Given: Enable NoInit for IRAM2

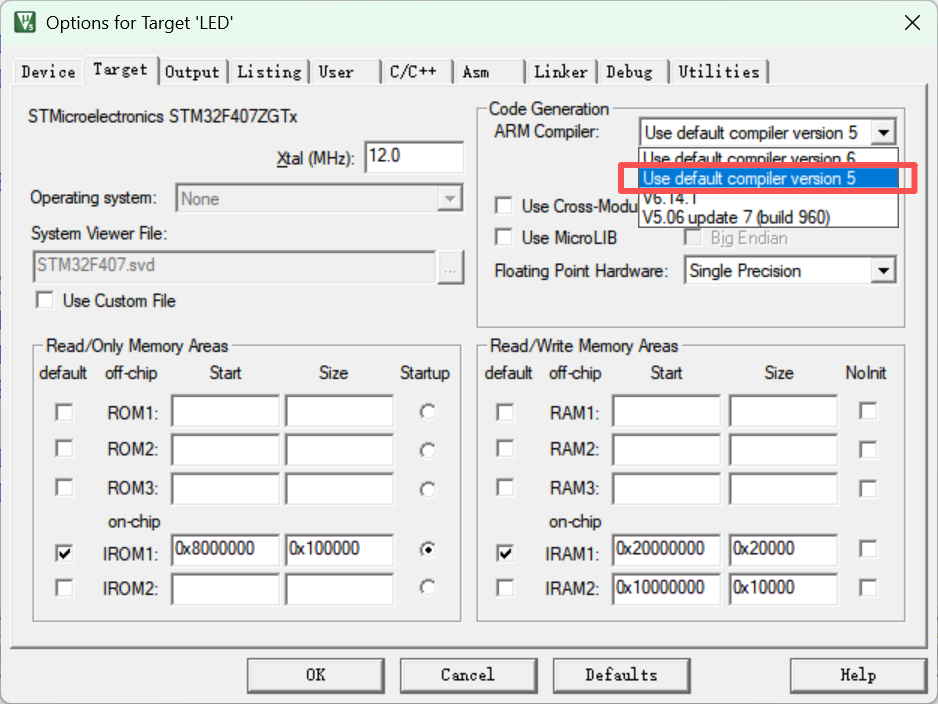Looking at the screenshot, I should (x=868, y=588).
